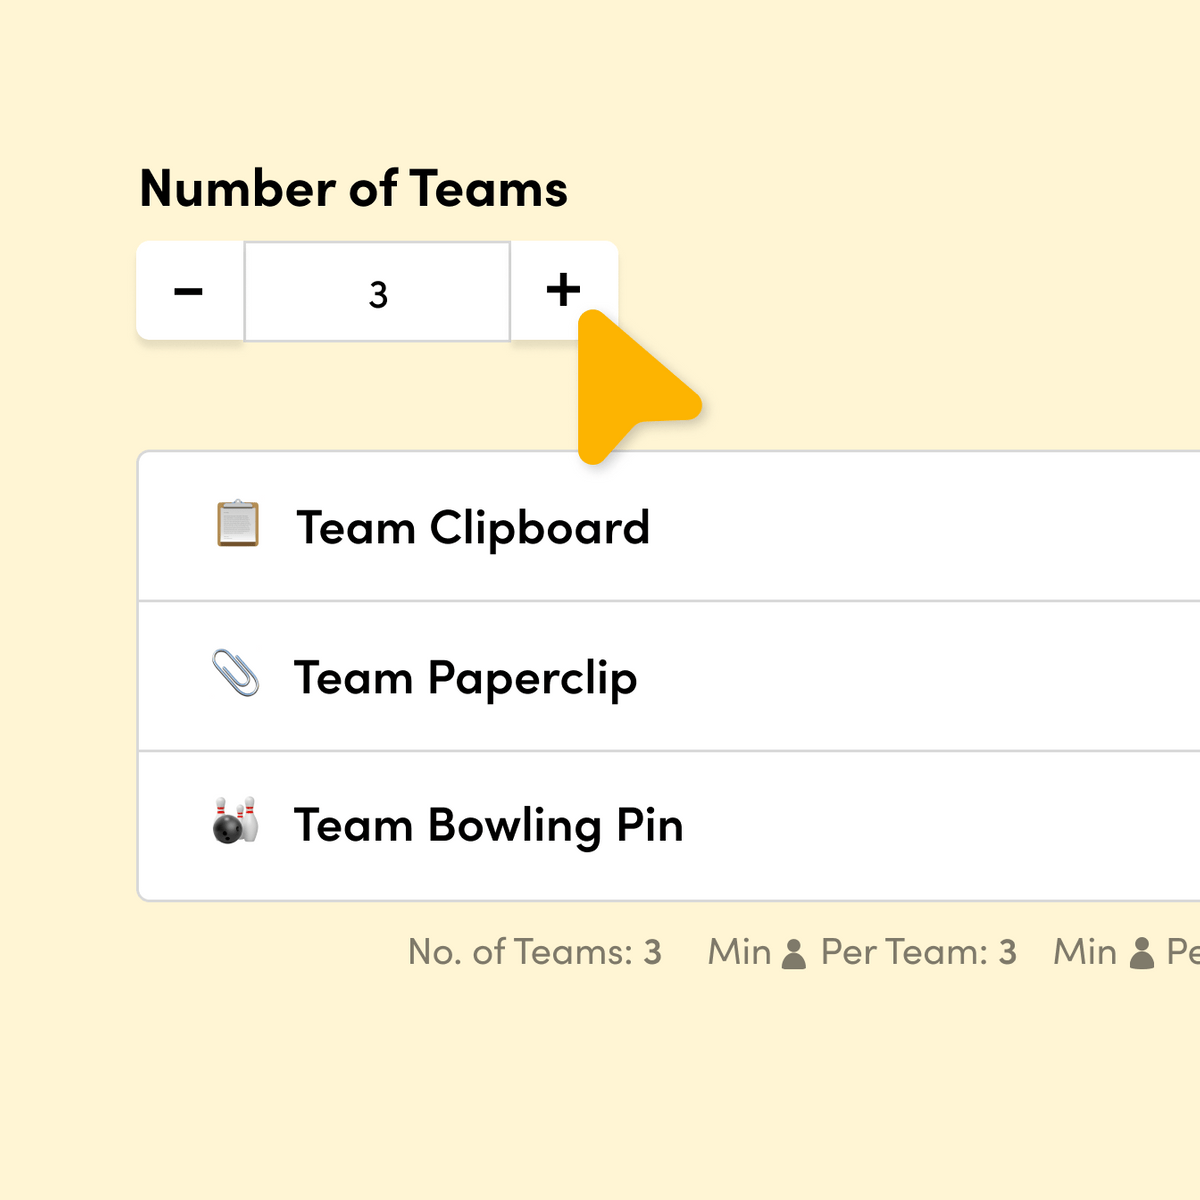The width and height of the screenshot is (1200, 1200).
Task: Click the bowling ball and pins emoji
Action: 236,821
